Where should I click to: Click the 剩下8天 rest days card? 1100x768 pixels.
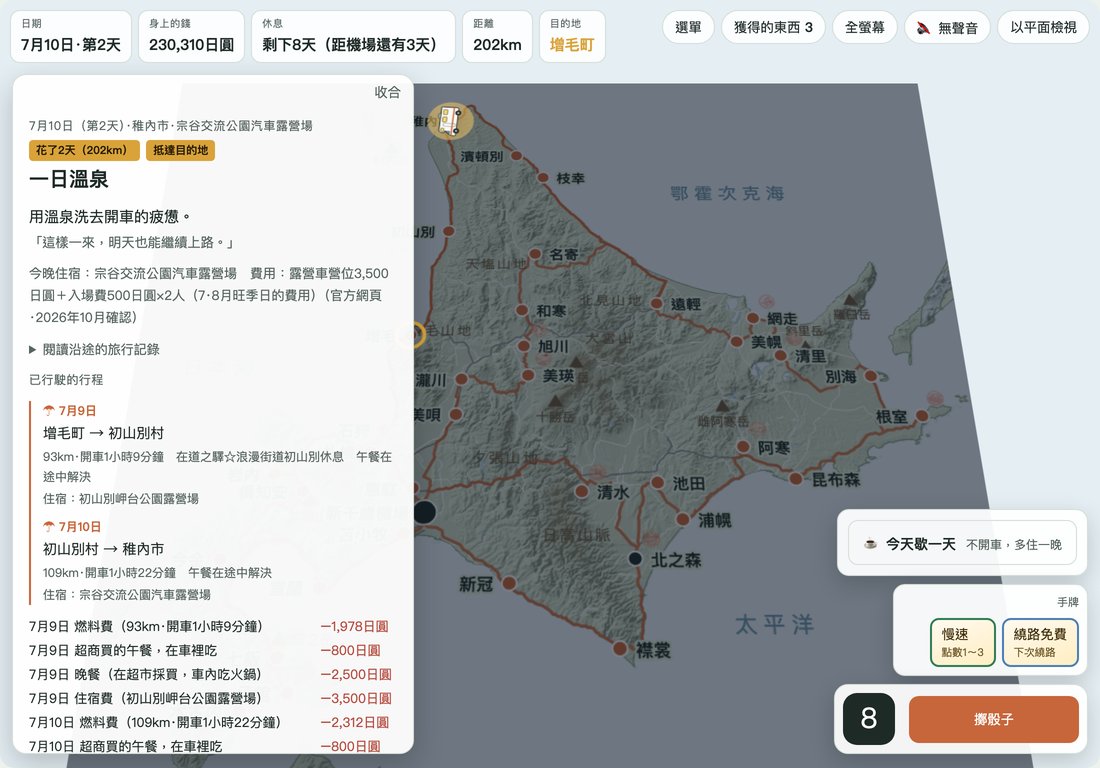[x=354, y=36]
